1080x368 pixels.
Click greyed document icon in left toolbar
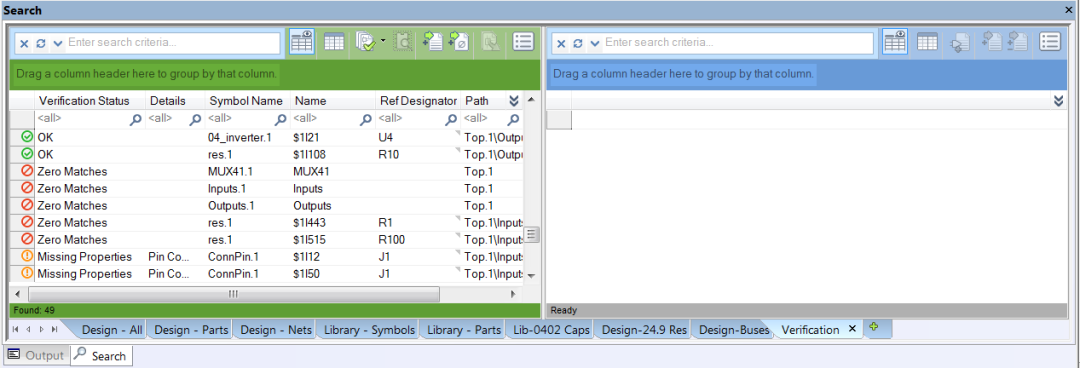490,41
